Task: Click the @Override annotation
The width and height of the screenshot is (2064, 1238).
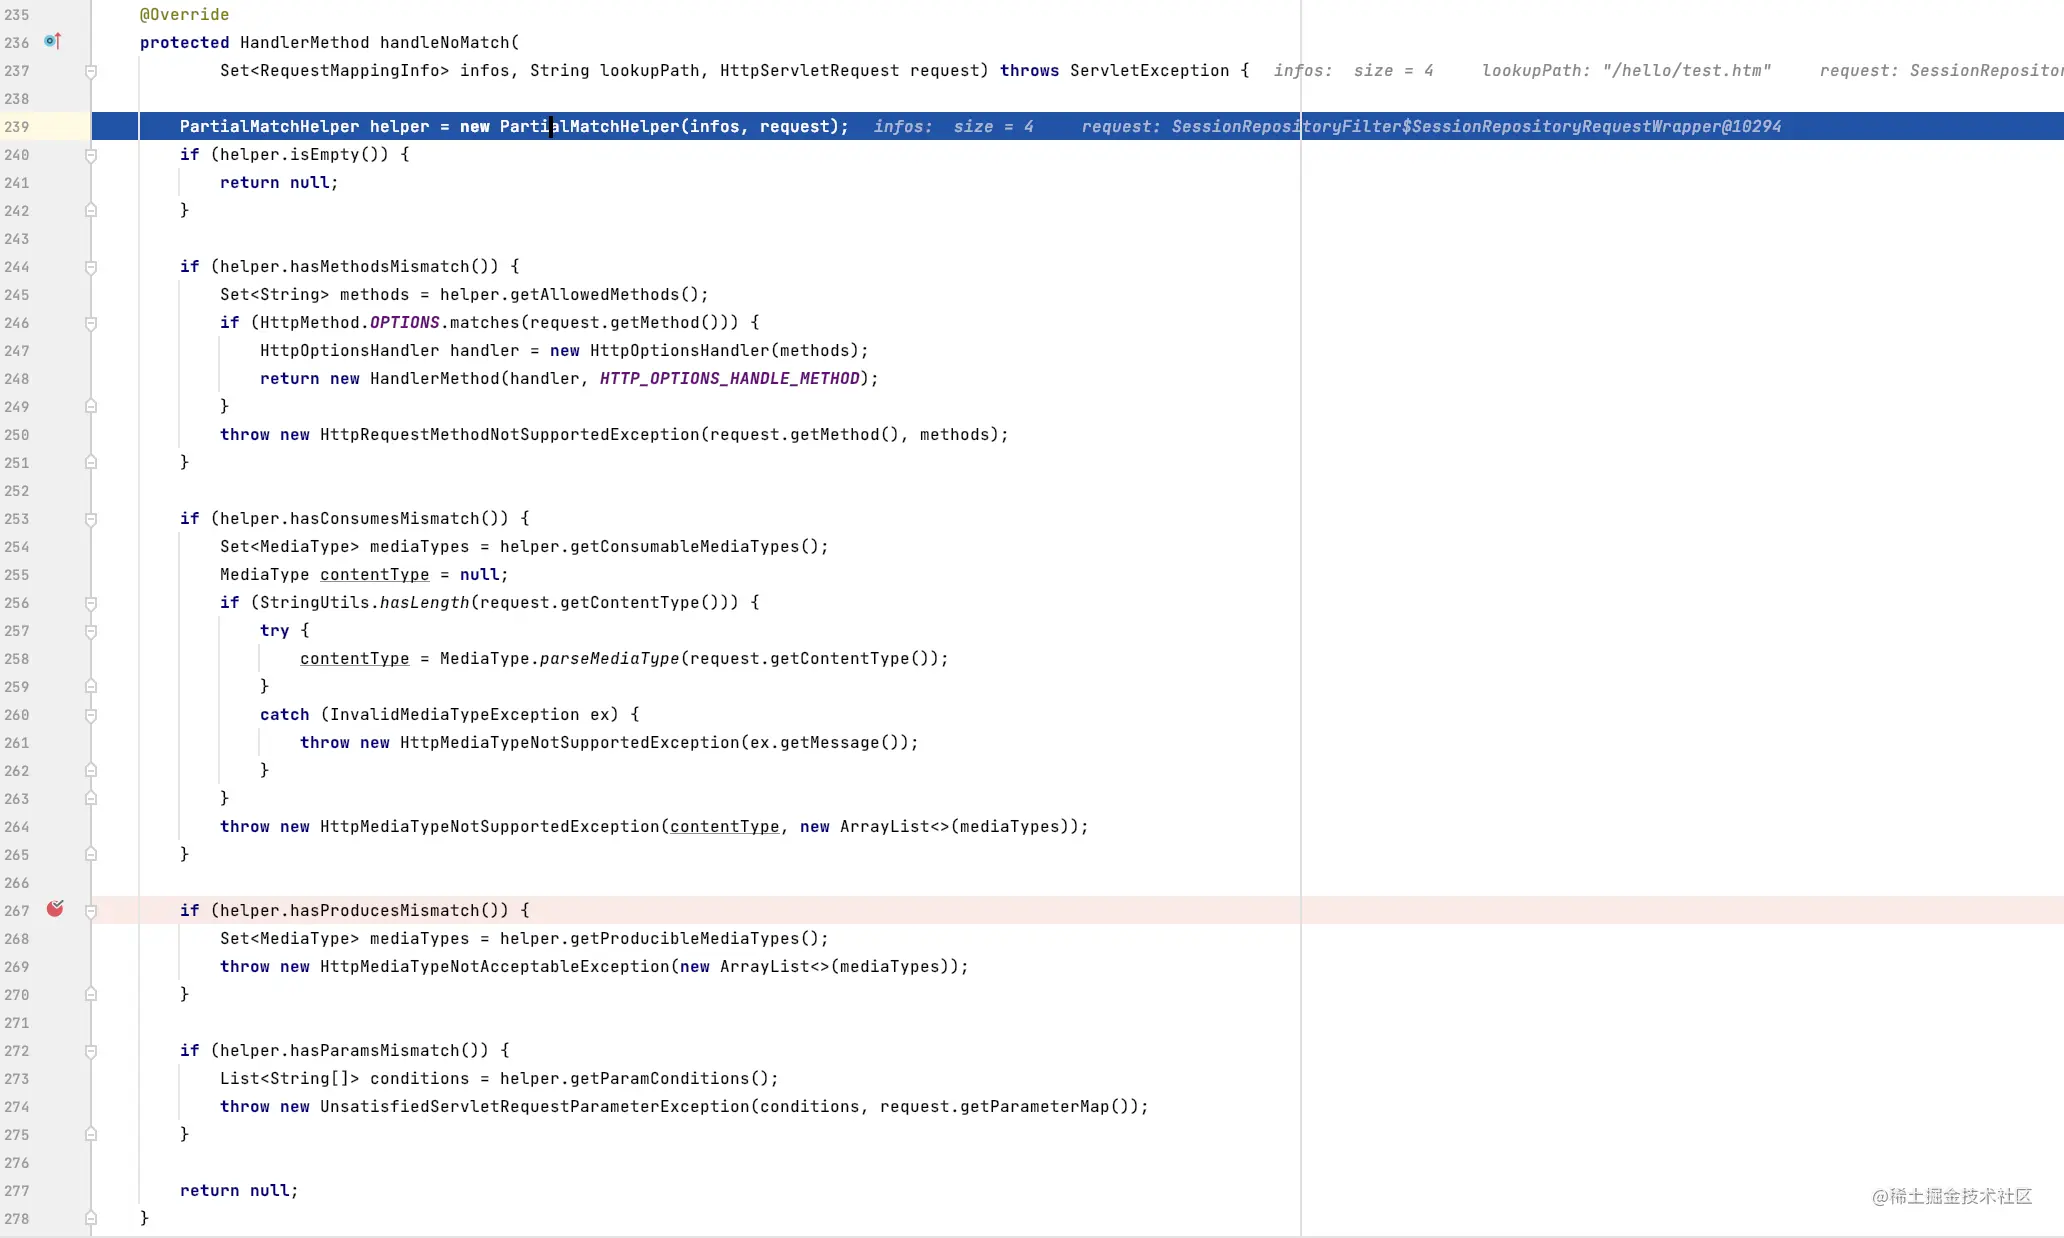Action: point(184,14)
